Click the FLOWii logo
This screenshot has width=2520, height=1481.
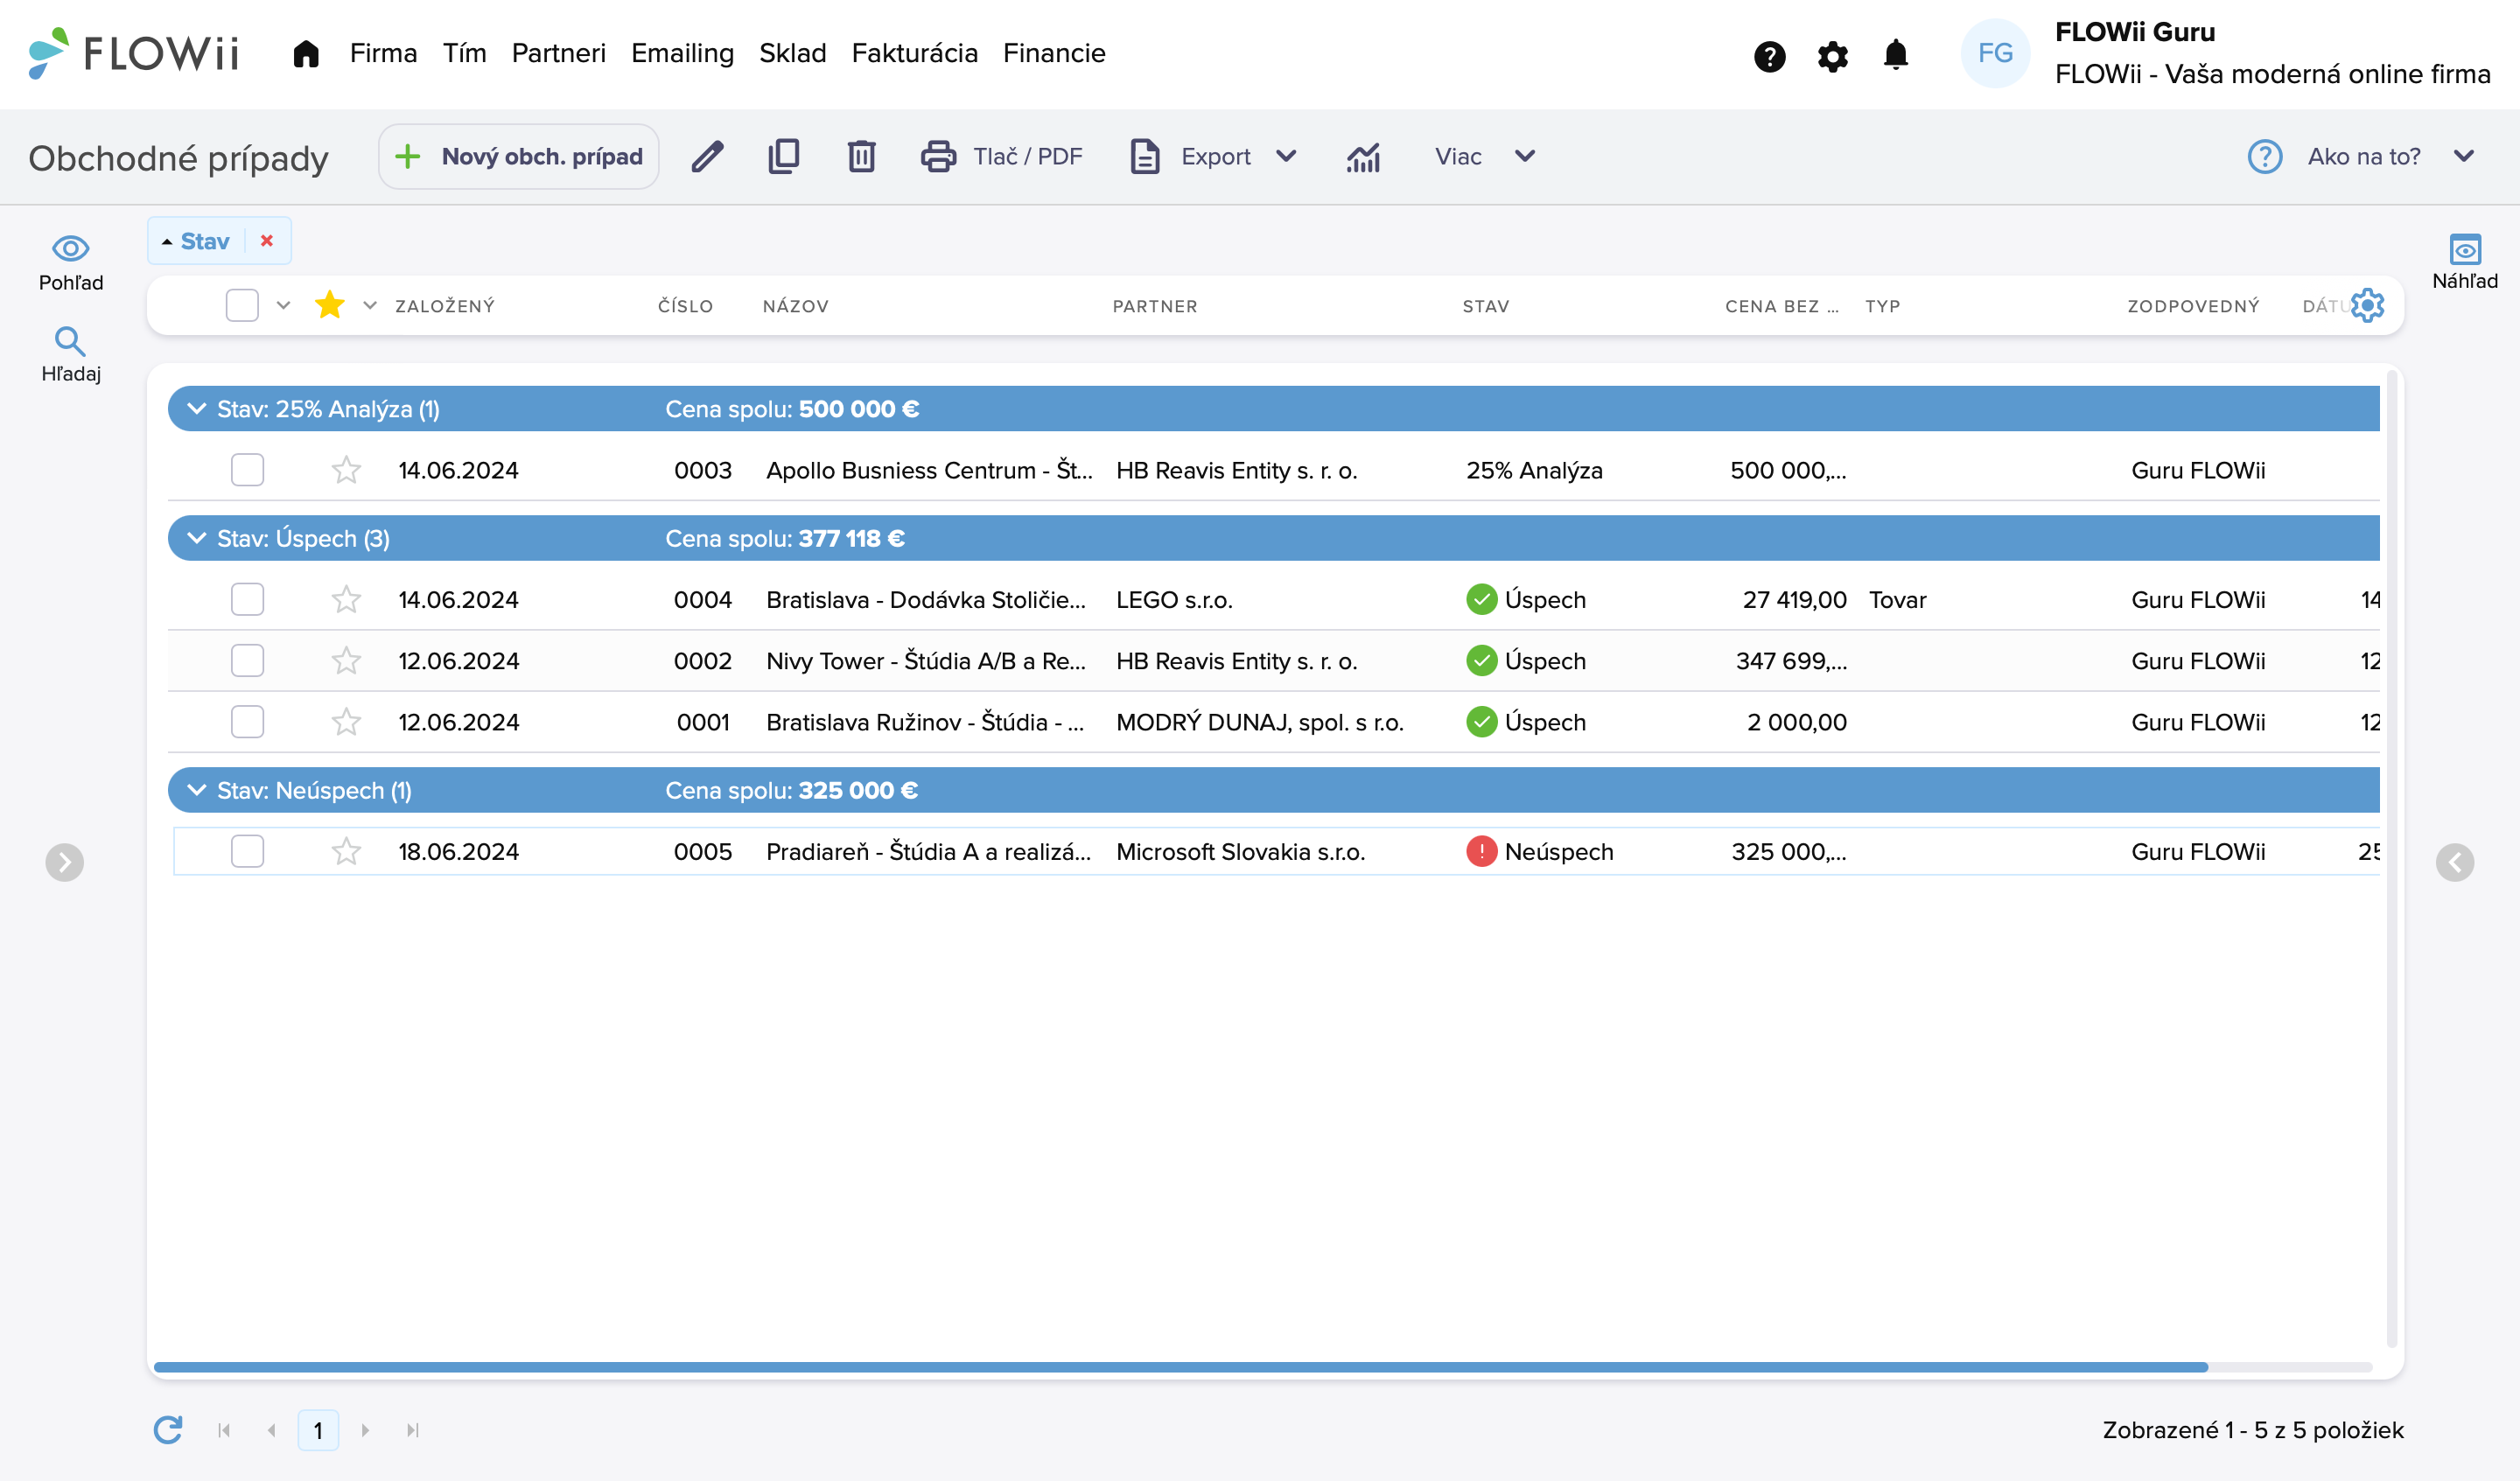[x=134, y=53]
